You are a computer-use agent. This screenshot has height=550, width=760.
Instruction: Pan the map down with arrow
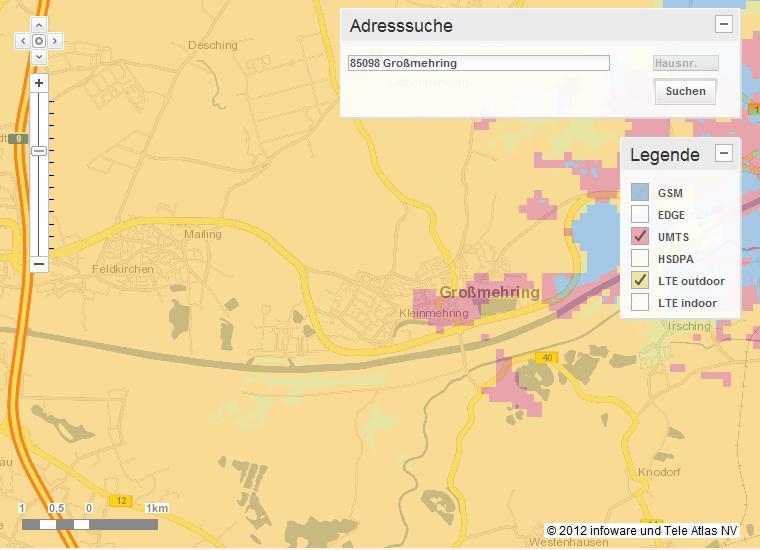39,57
